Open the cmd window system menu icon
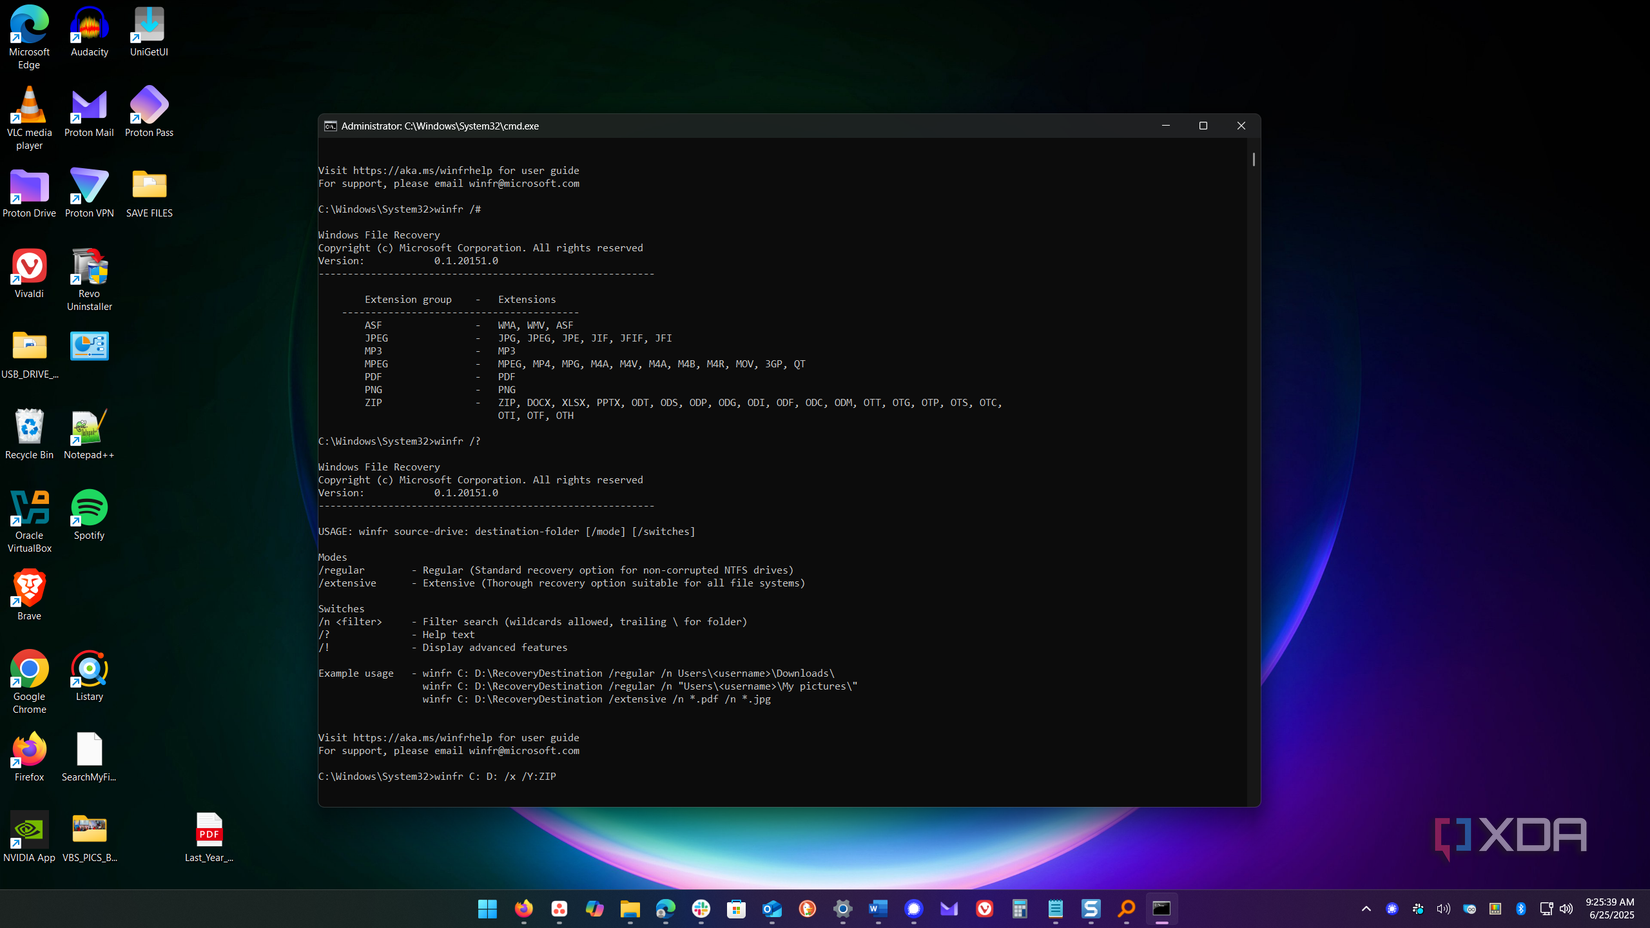 pyautogui.click(x=330, y=126)
